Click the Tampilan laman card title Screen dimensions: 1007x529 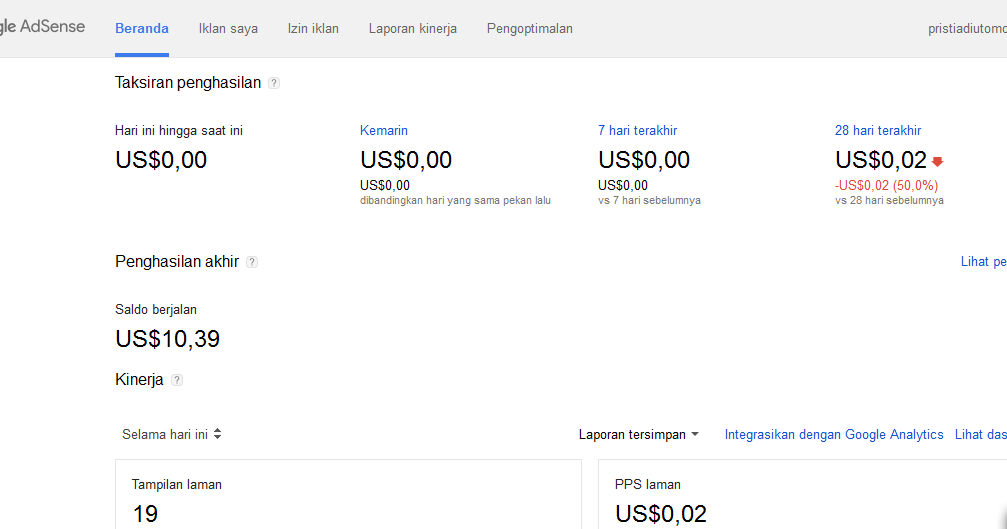click(x=177, y=485)
